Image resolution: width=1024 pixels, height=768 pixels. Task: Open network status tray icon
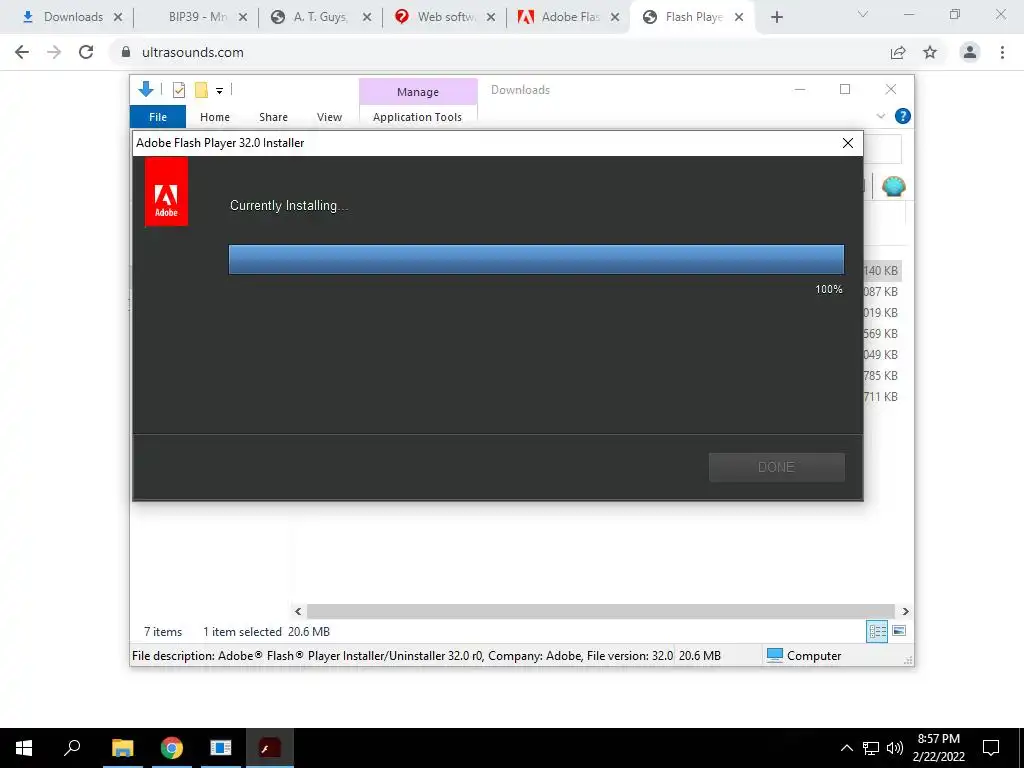pos(871,748)
